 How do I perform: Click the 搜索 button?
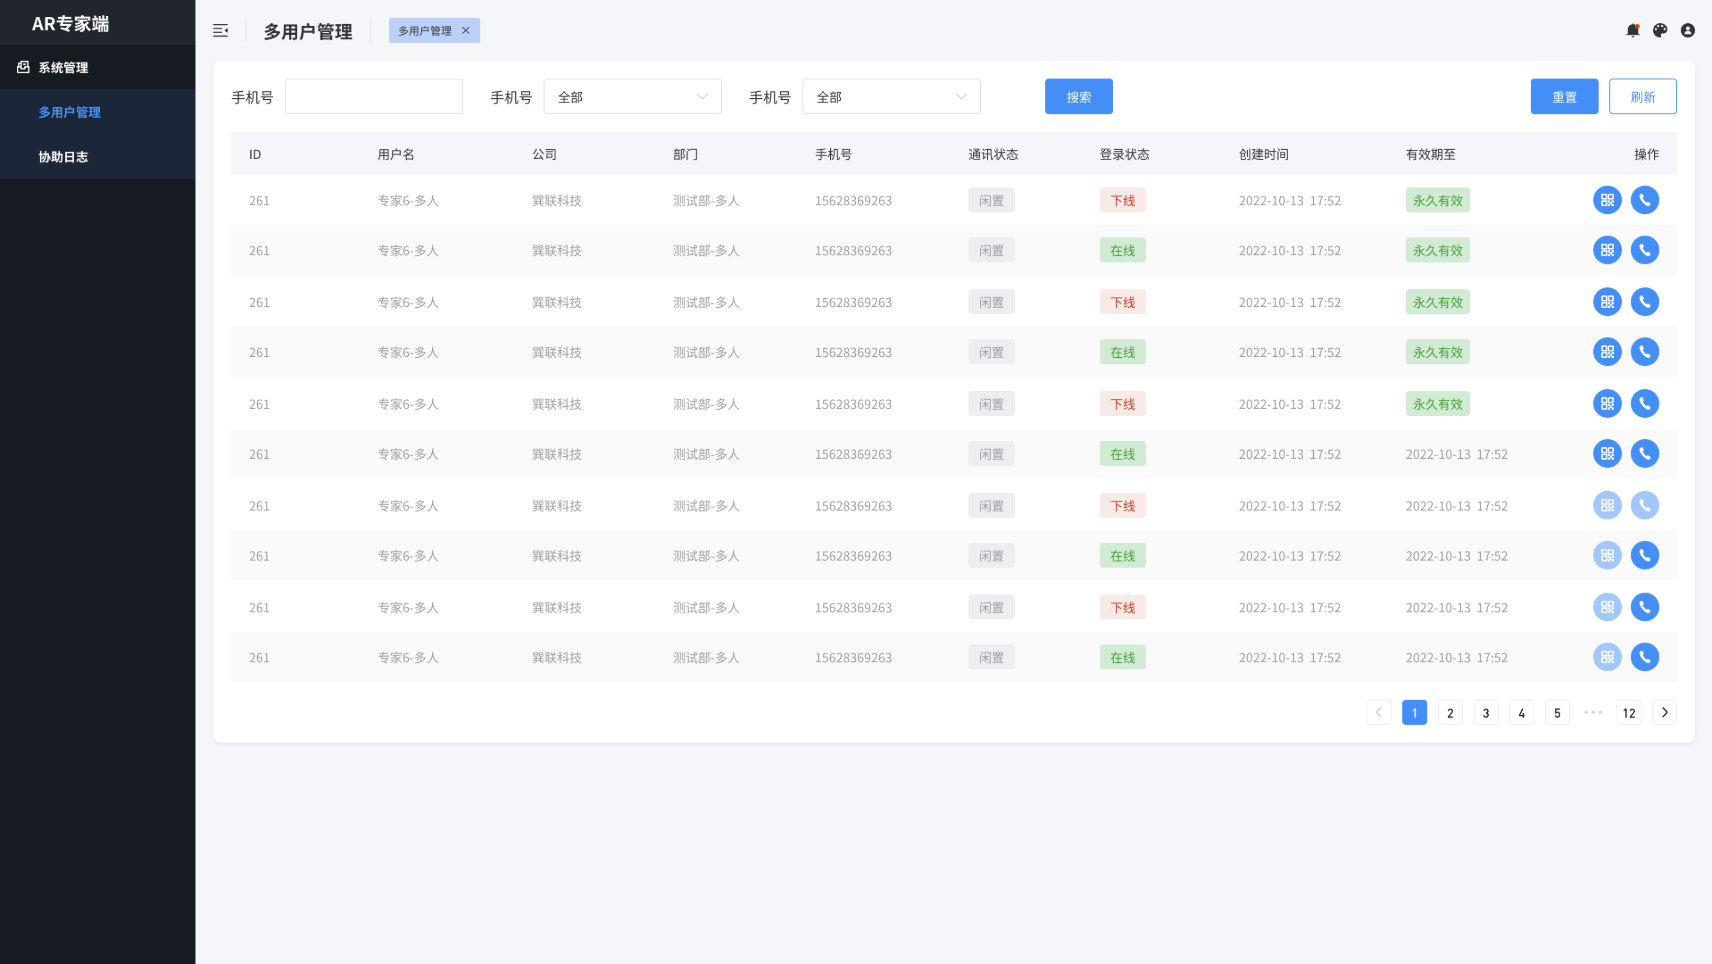coord(1078,97)
